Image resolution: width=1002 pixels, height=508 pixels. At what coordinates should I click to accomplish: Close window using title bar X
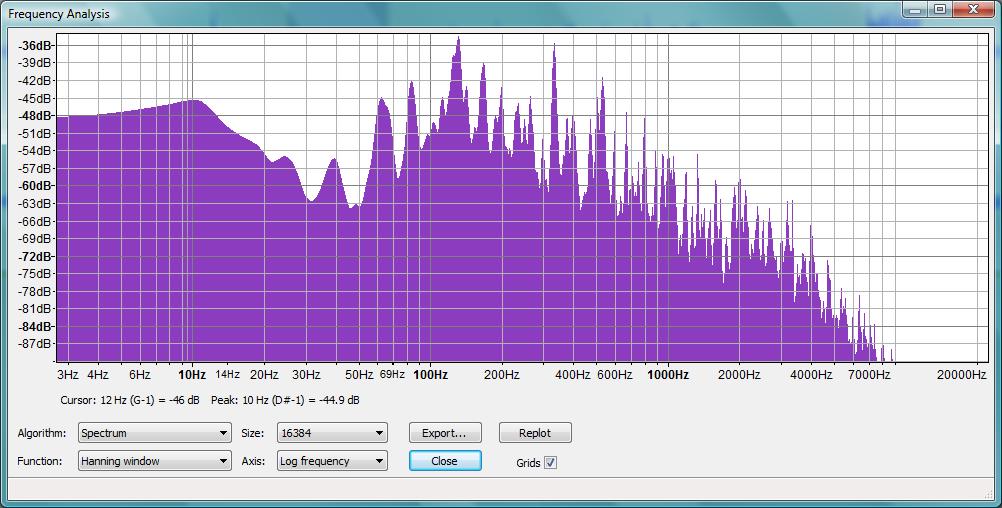pos(973,10)
